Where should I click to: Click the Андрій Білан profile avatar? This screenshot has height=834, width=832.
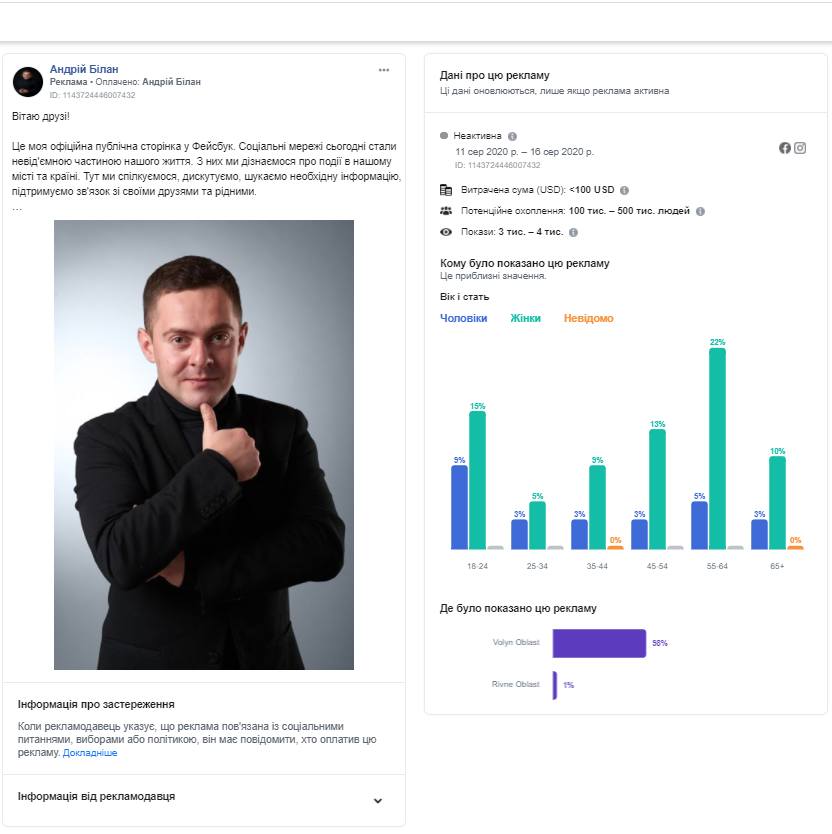(28, 82)
